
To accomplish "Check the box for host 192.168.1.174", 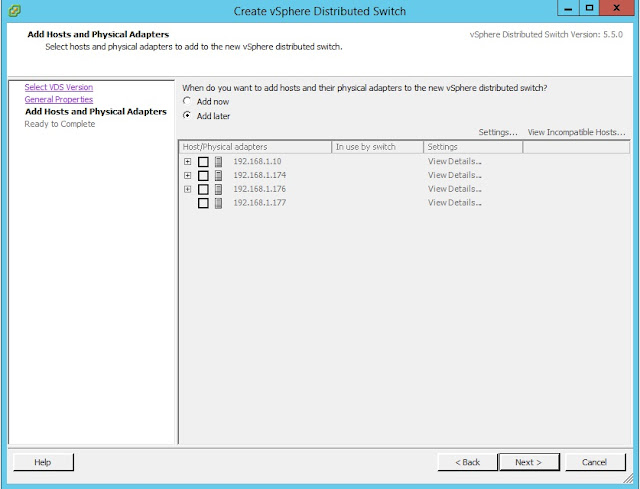I will pos(203,176).
